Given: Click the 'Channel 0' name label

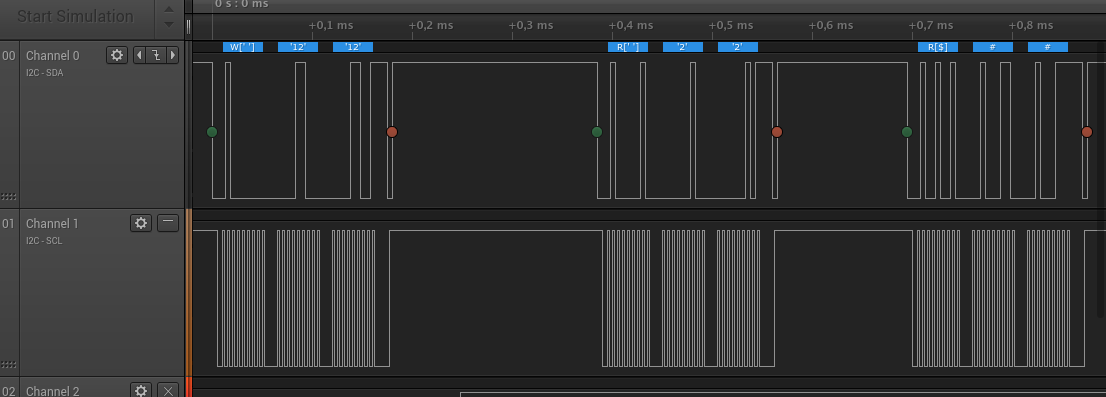Looking at the screenshot, I should [x=53, y=55].
